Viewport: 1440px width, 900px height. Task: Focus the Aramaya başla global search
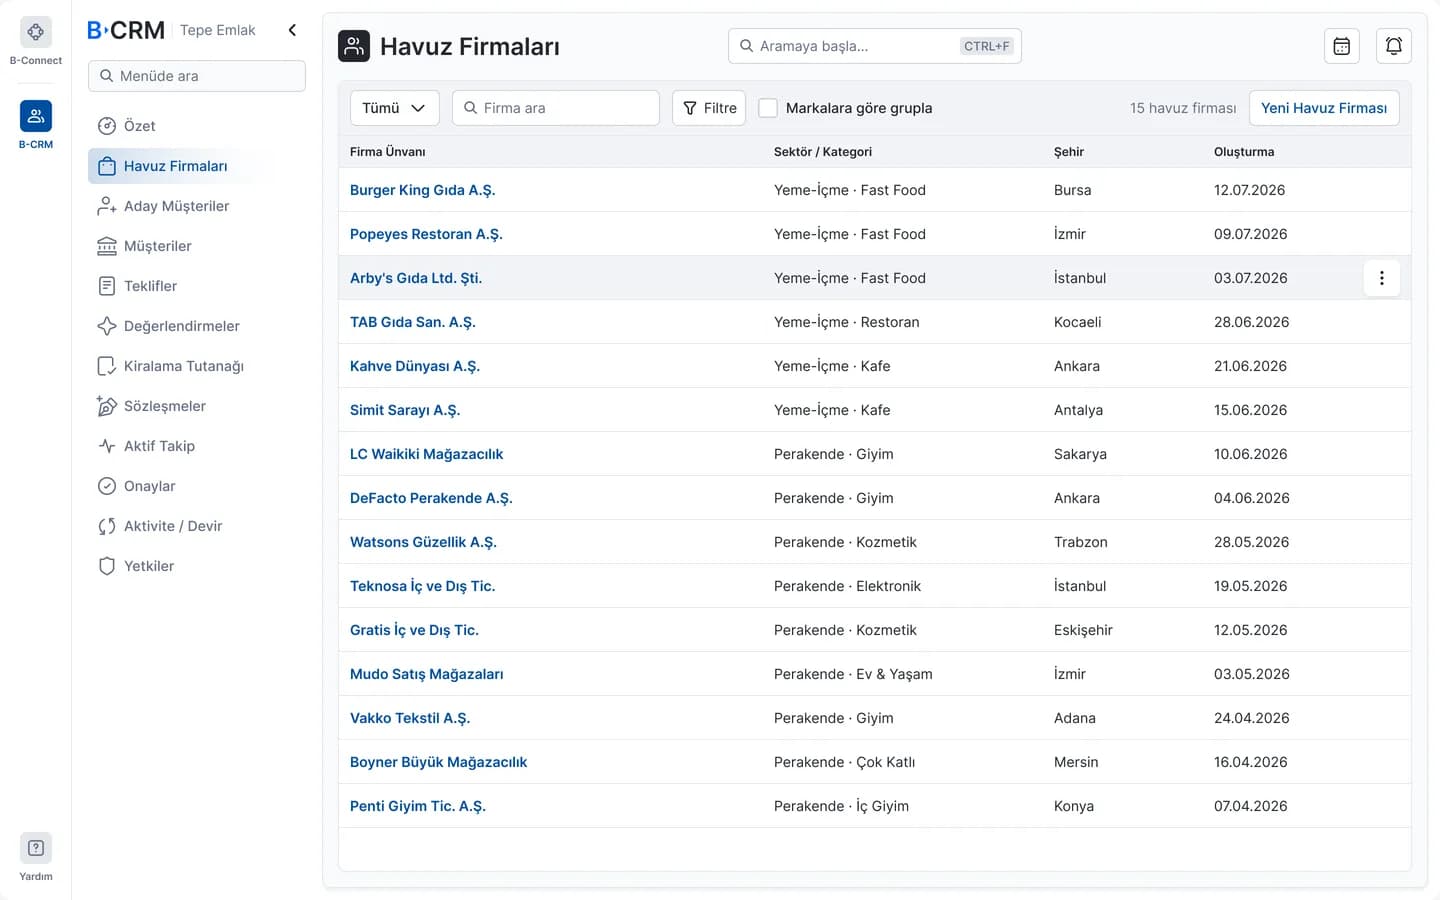point(875,46)
